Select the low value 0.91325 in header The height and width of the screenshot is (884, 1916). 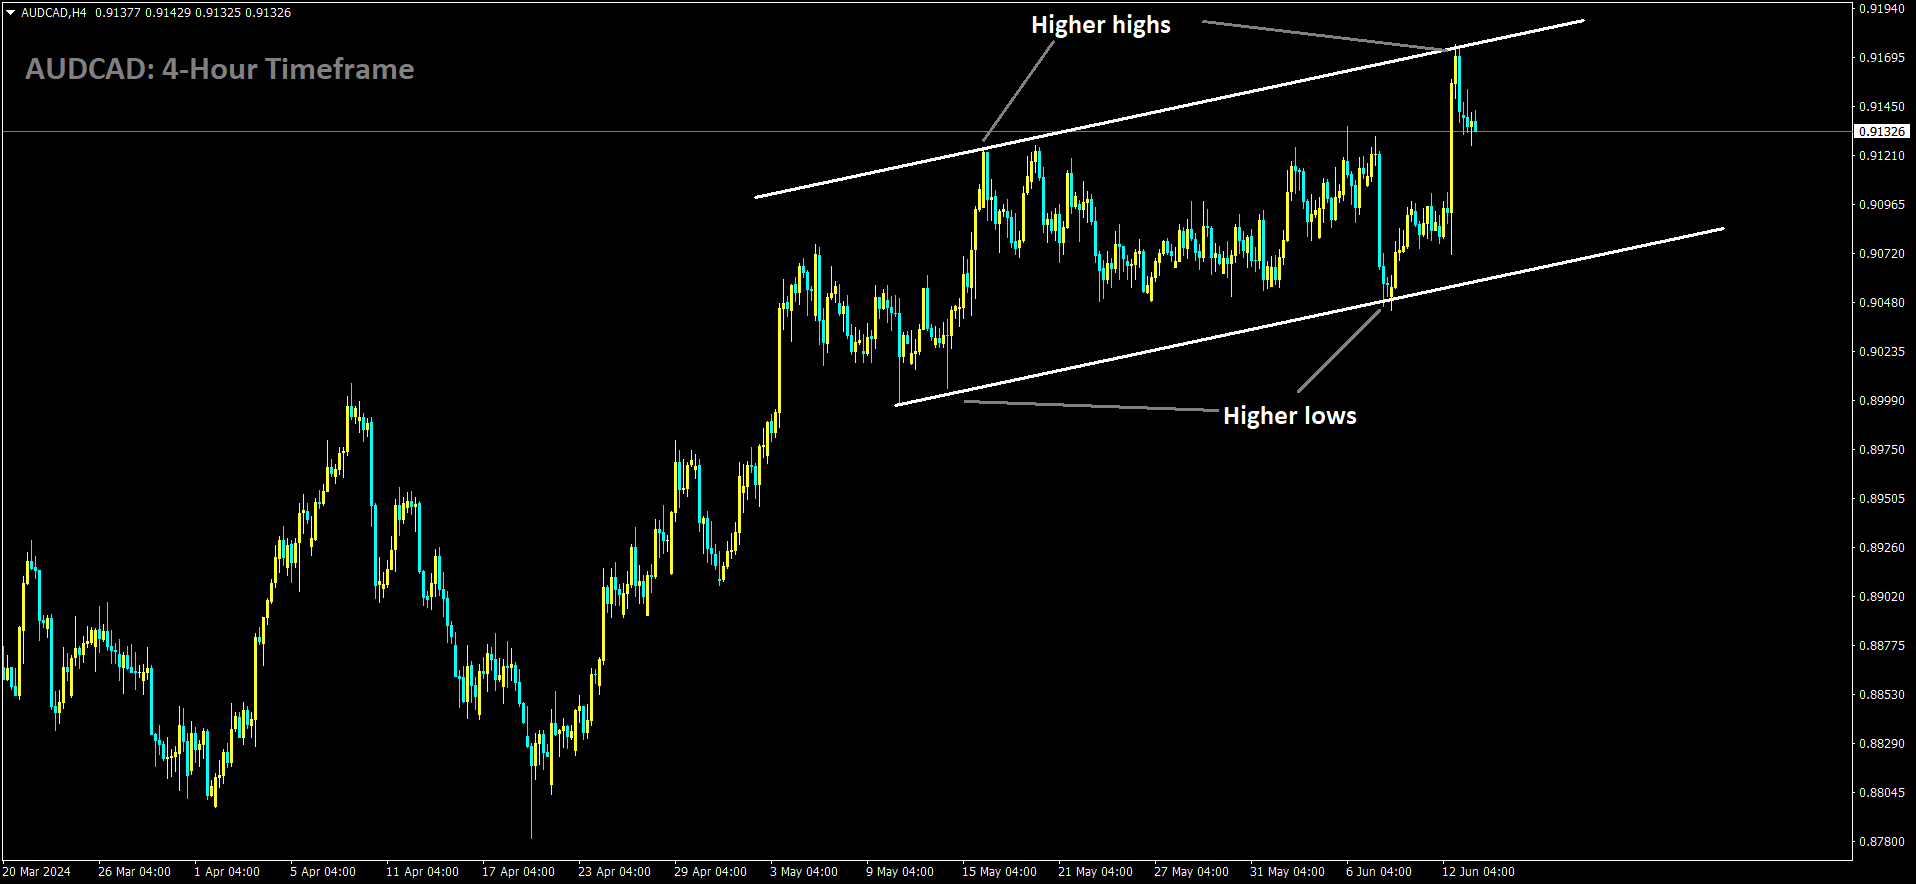point(218,13)
